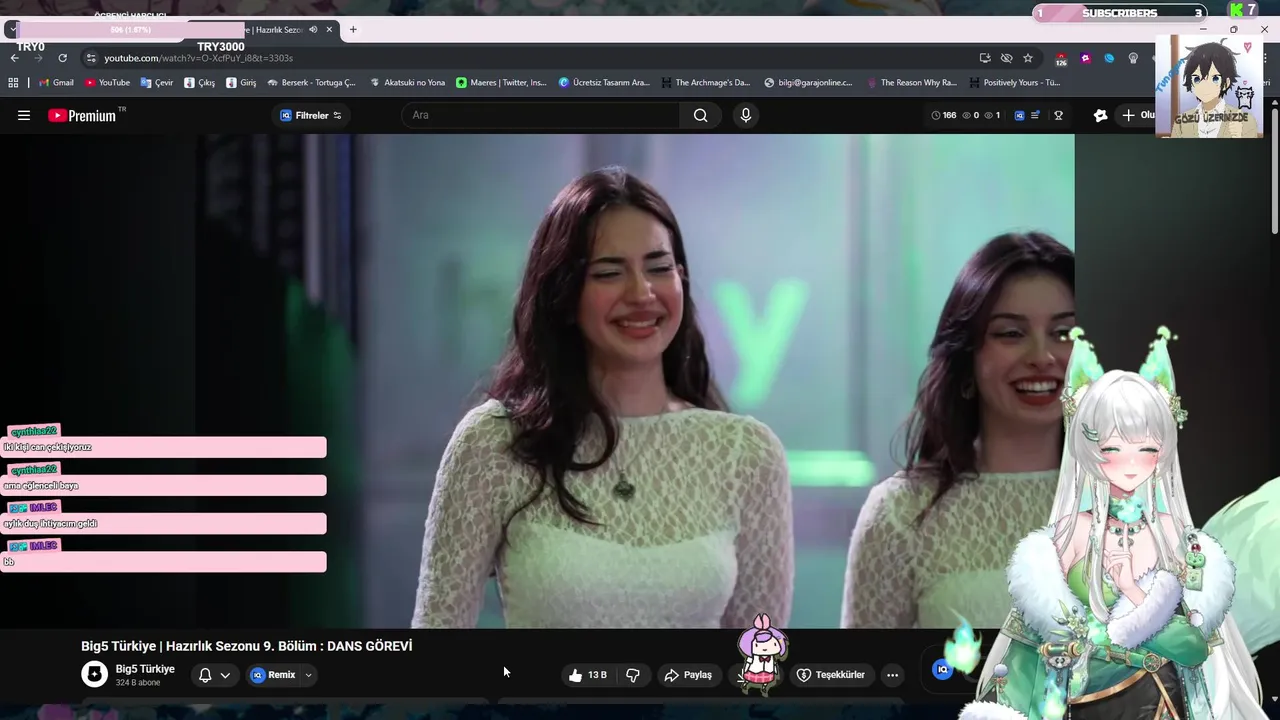Open the three-dots more actions menu
The image size is (1280, 720).
[x=892, y=675]
